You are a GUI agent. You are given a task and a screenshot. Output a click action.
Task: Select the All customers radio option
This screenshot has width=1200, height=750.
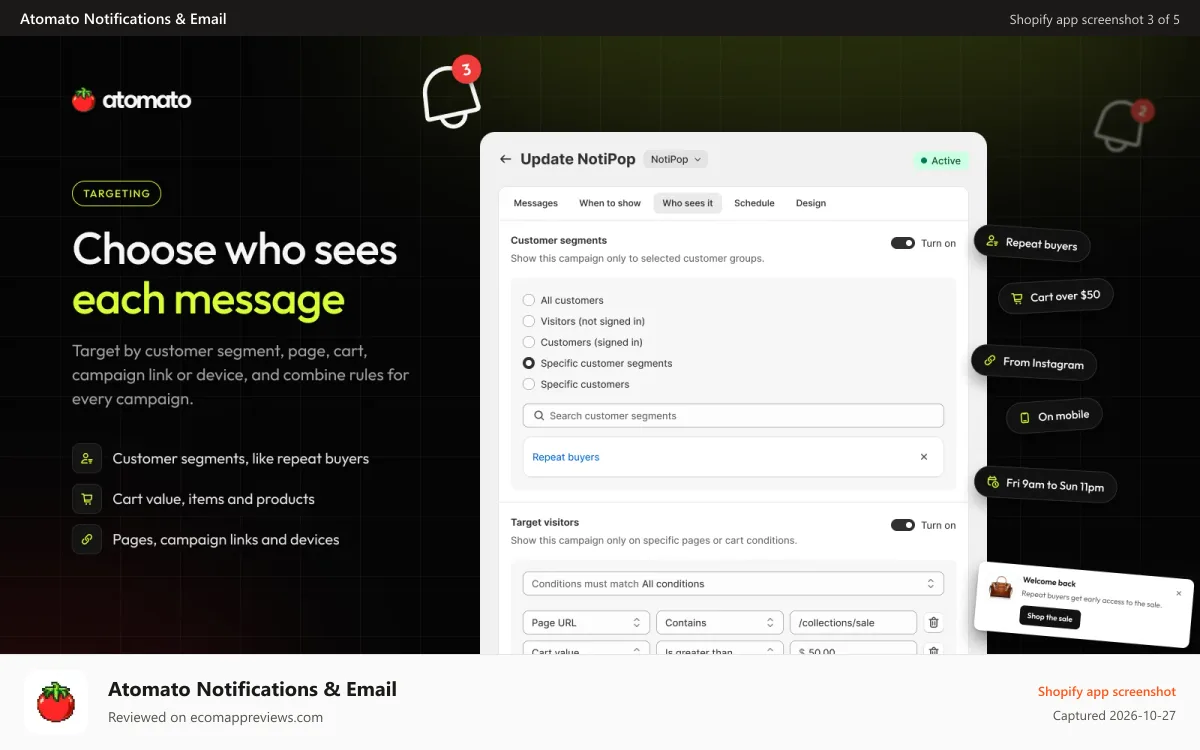[x=529, y=300]
